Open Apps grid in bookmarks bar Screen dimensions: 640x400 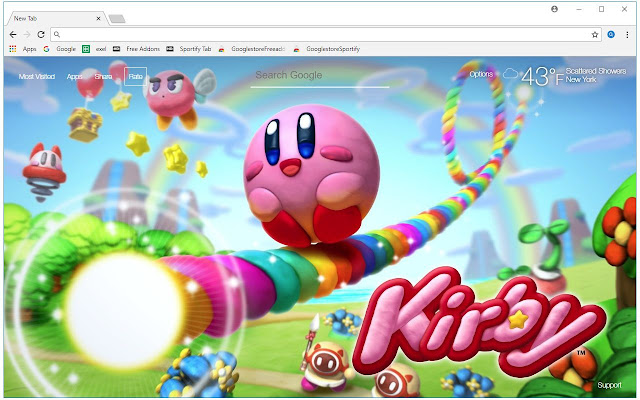coord(23,49)
